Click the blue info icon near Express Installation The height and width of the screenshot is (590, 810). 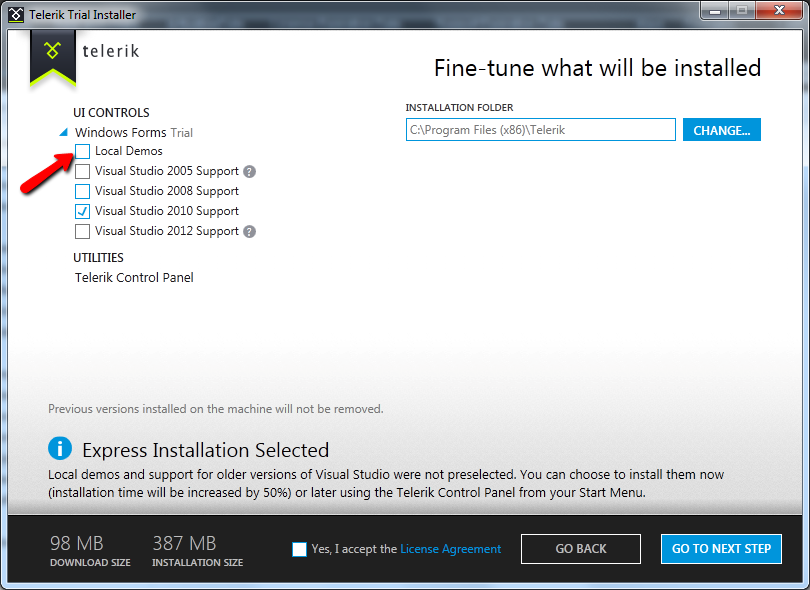60,449
